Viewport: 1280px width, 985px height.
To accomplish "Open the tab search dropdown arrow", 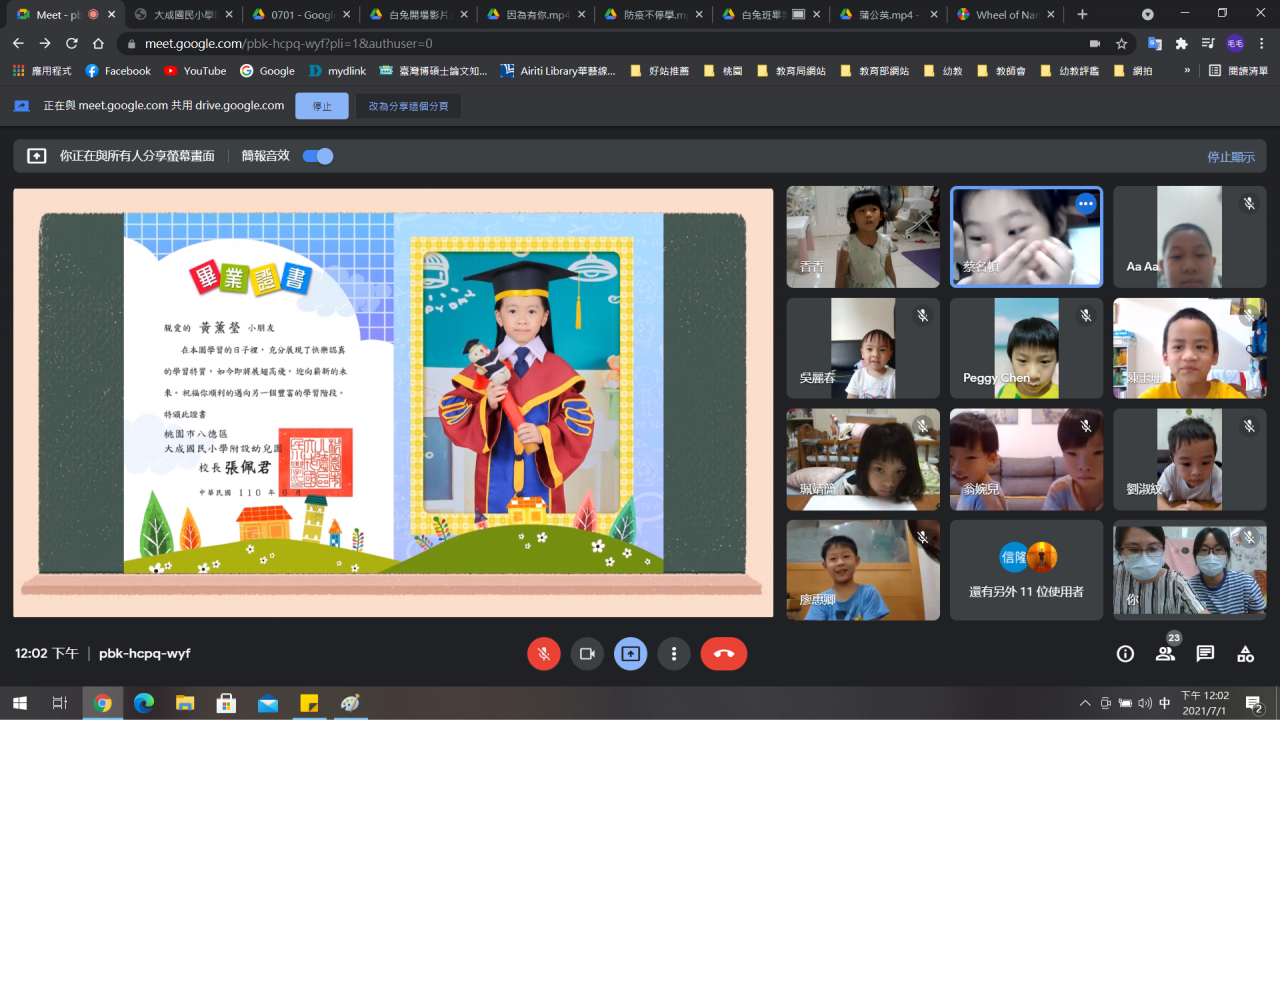I will tap(1147, 14).
